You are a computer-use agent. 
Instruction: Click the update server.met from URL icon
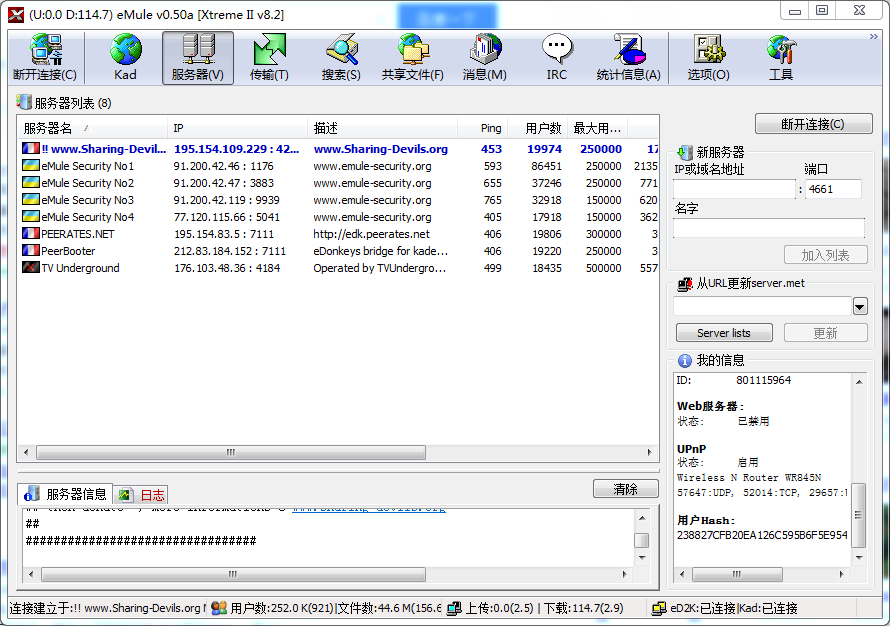(685, 283)
